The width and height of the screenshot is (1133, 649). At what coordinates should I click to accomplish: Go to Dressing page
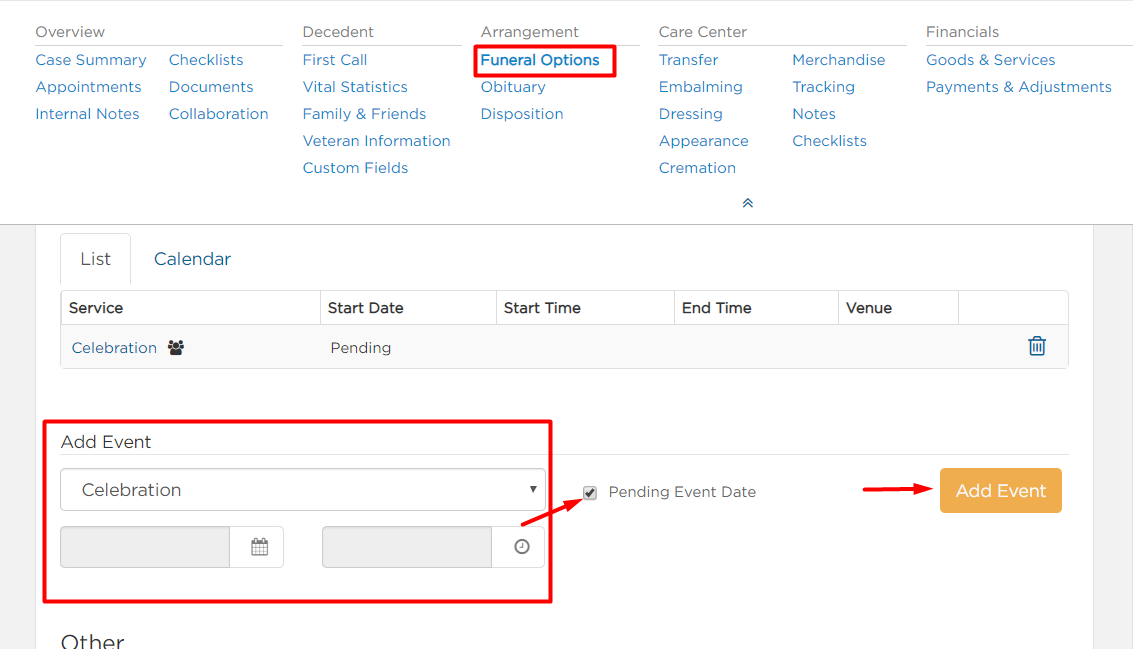[690, 113]
